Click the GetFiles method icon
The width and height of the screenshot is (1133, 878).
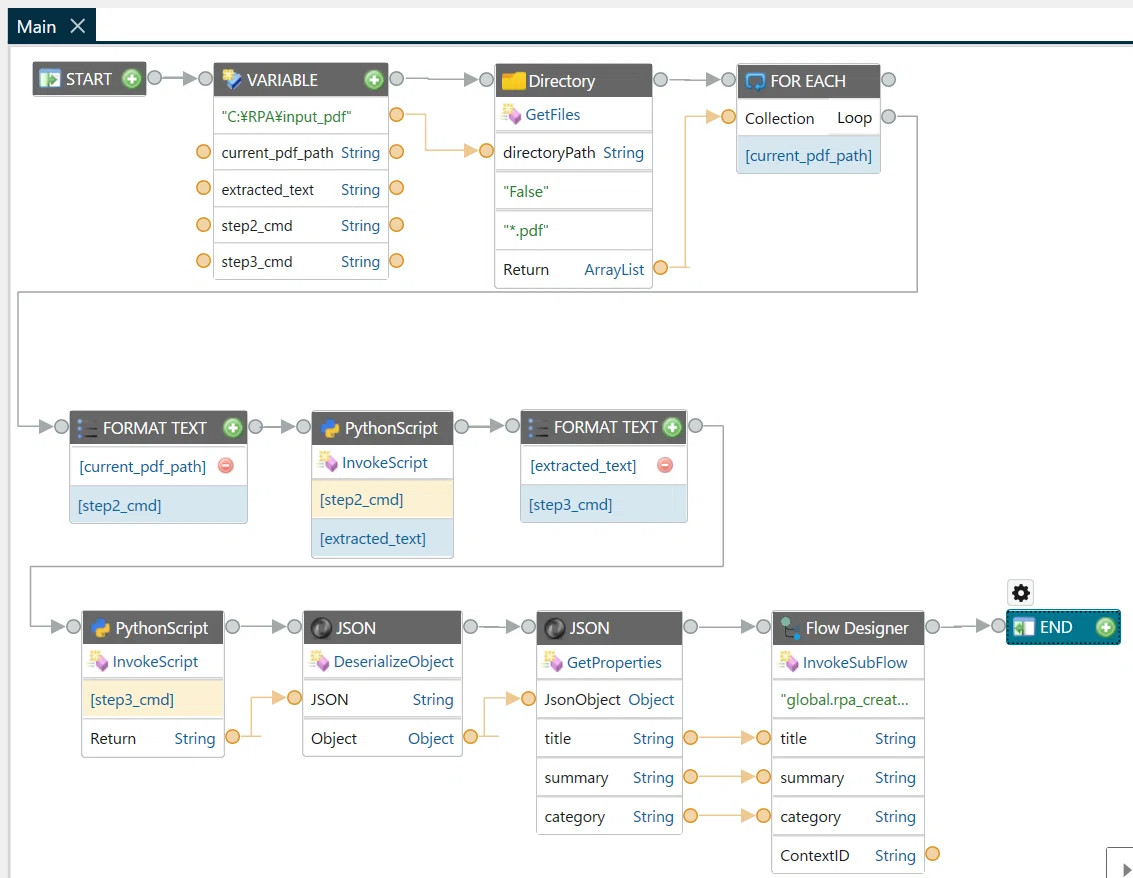(511, 113)
